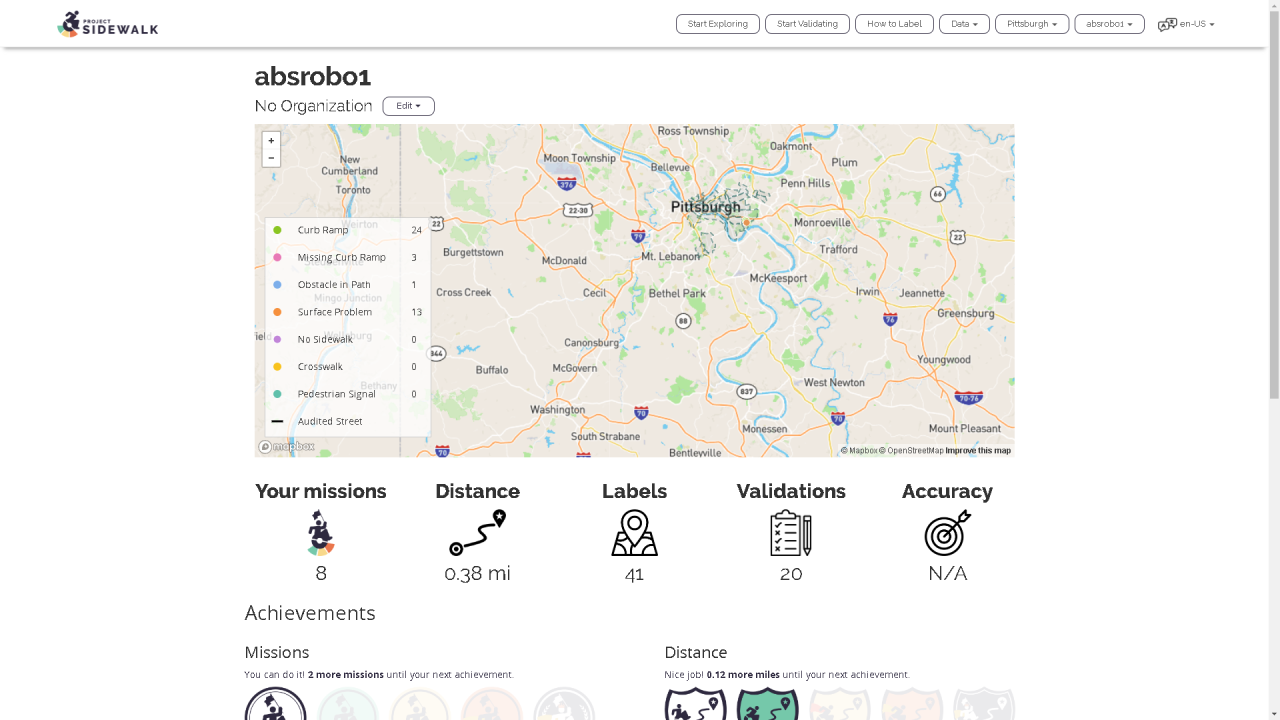Click the Mapbox logo on map

tap(287, 447)
